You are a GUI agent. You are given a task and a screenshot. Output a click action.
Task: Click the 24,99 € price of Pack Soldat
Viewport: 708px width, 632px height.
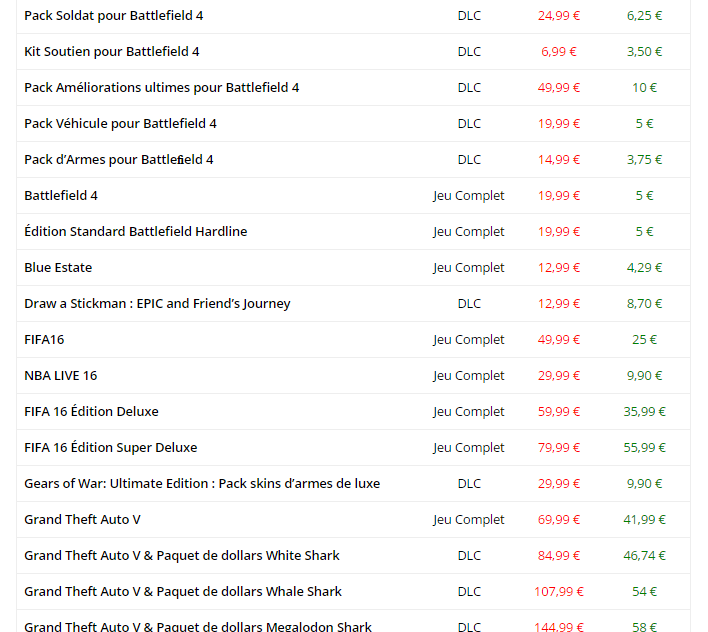(x=559, y=16)
